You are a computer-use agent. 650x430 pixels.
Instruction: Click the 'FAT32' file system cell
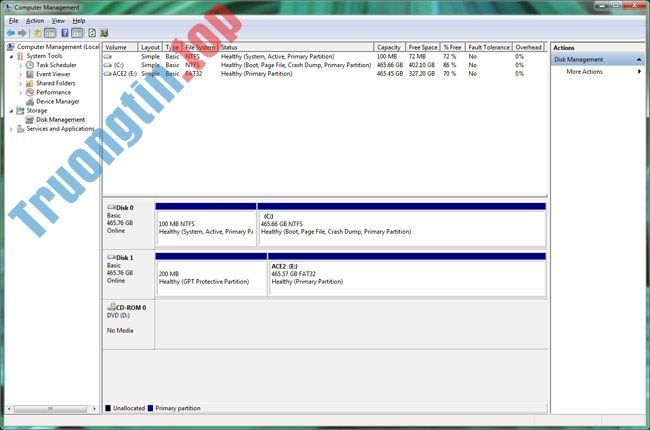pyautogui.click(x=194, y=74)
